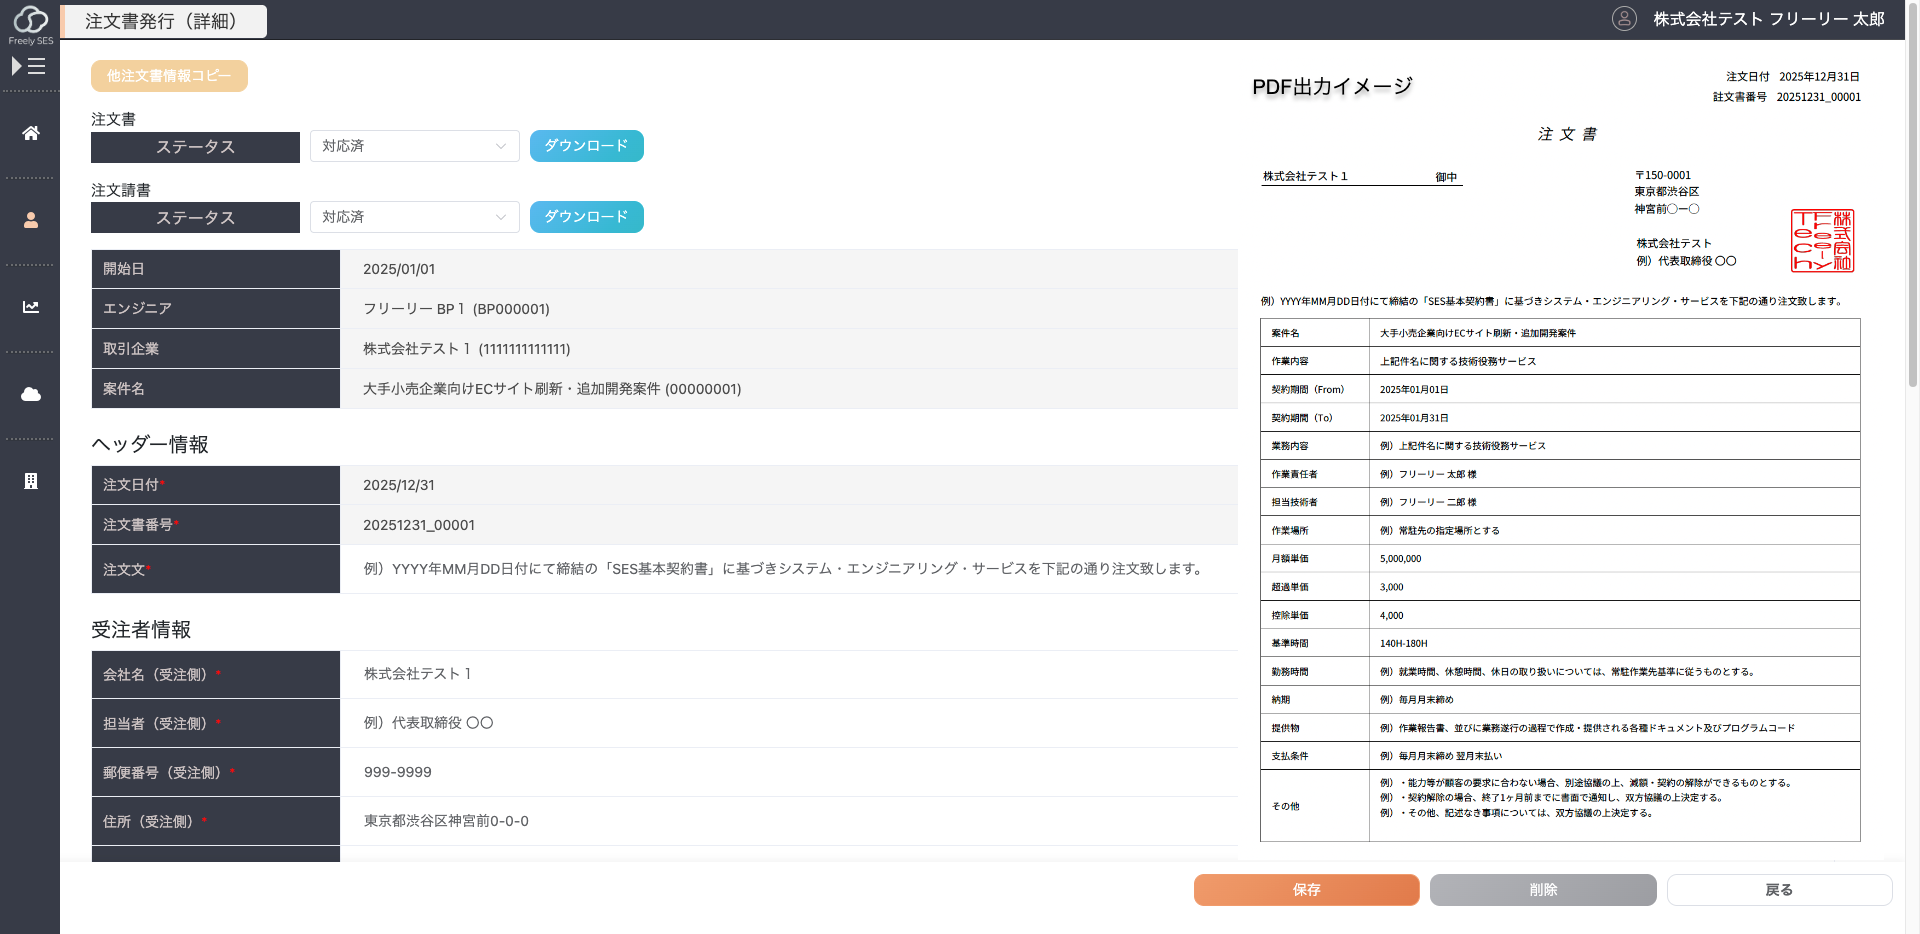The width and height of the screenshot is (1920, 934).
Task: Open the company building icon in the sidebar
Action: [31, 481]
